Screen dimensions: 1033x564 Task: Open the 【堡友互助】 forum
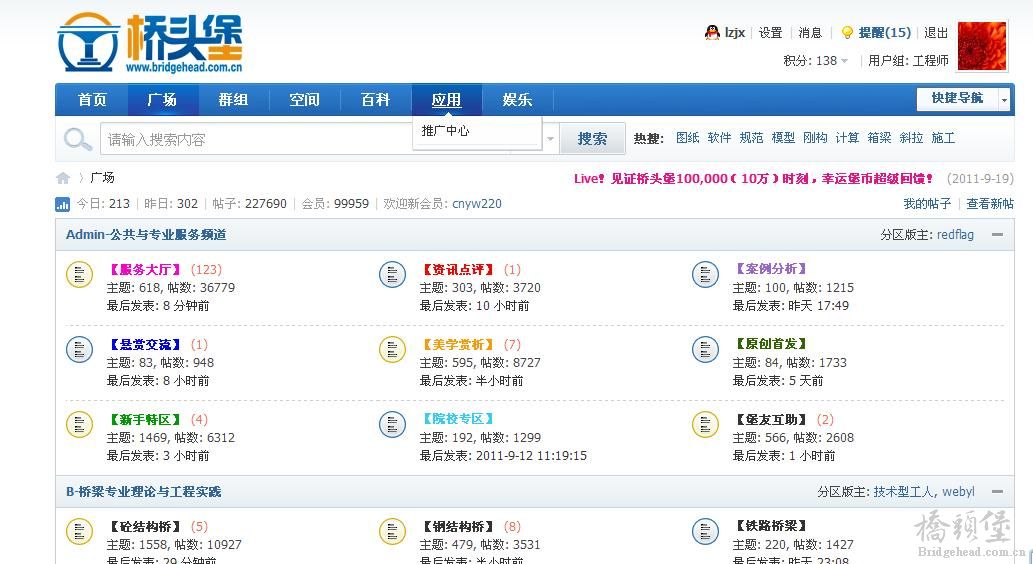pyautogui.click(x=771, y=420)
